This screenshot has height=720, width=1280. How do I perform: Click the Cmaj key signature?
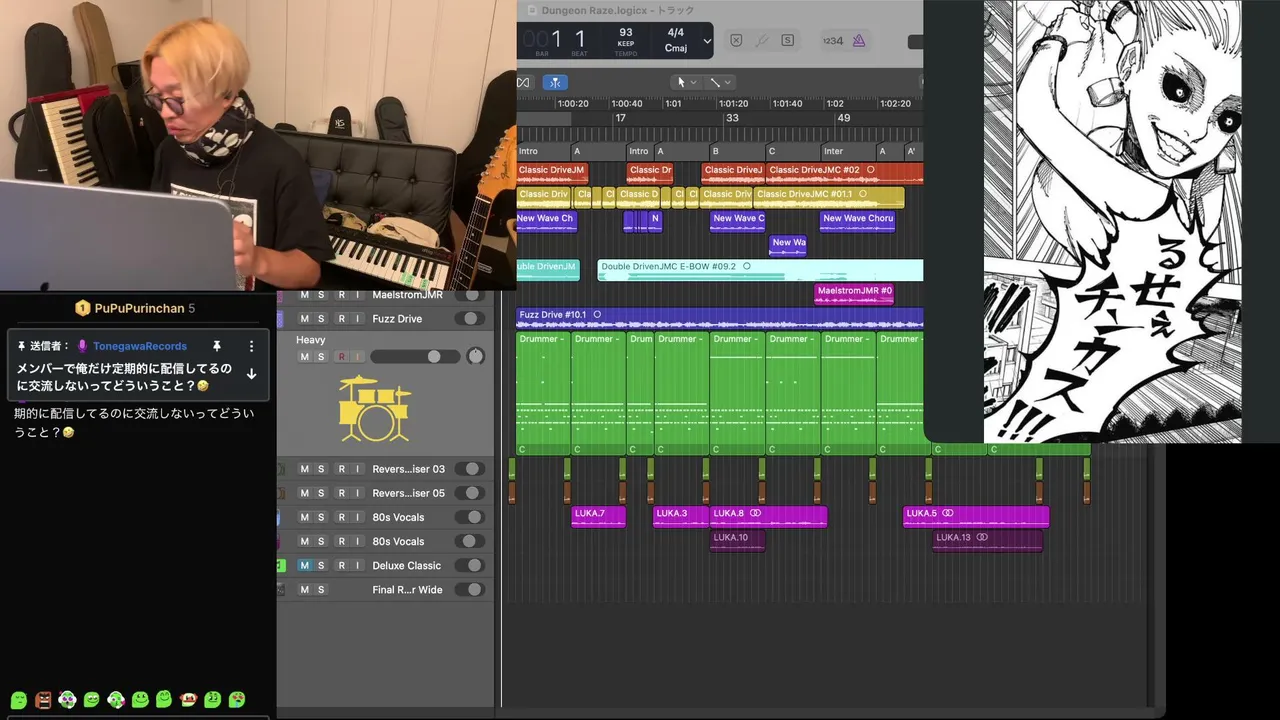point(676,48)
